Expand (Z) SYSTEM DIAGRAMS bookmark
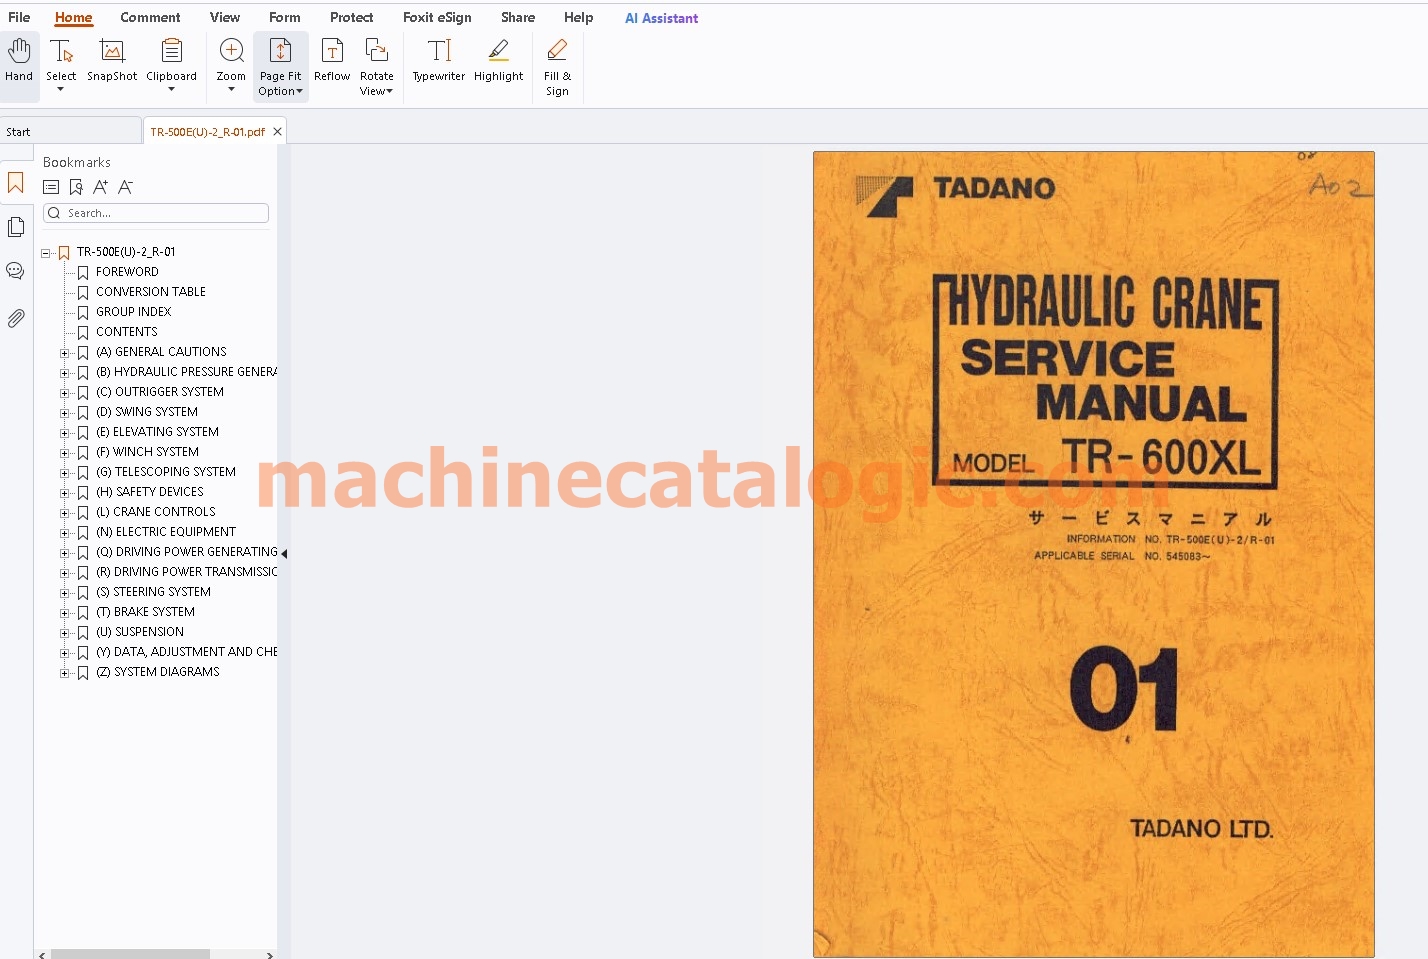This screenshot has height=959, width=1428. point(65,673)
